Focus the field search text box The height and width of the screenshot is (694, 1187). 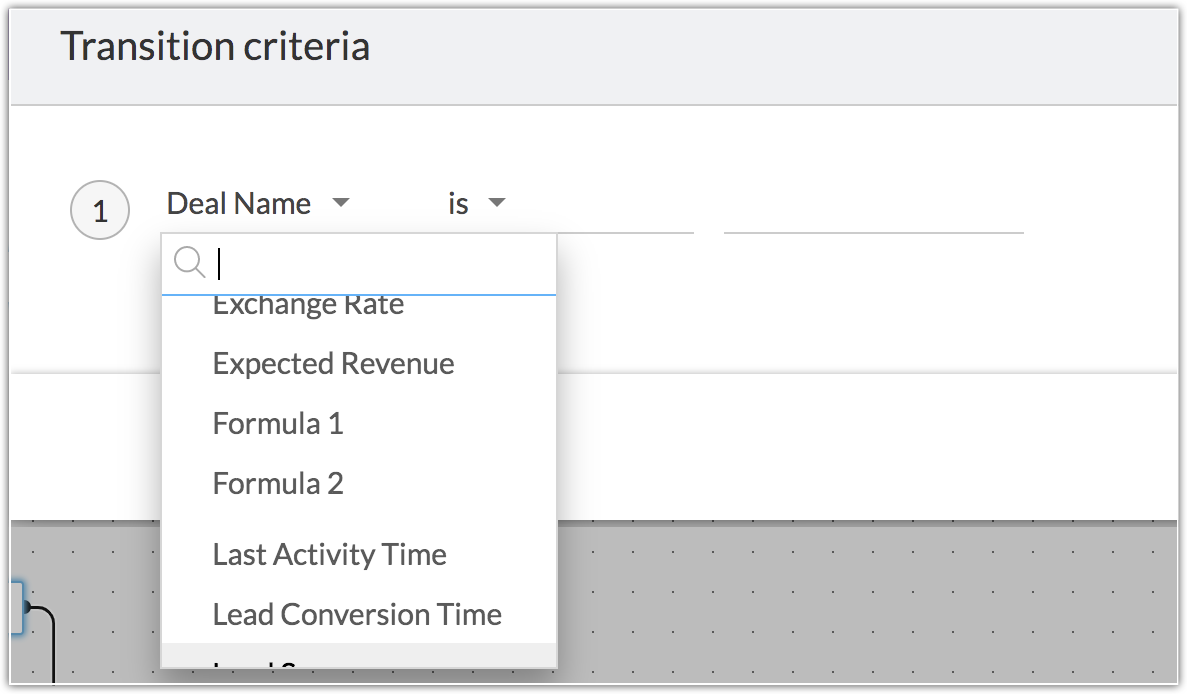point(380,264)
